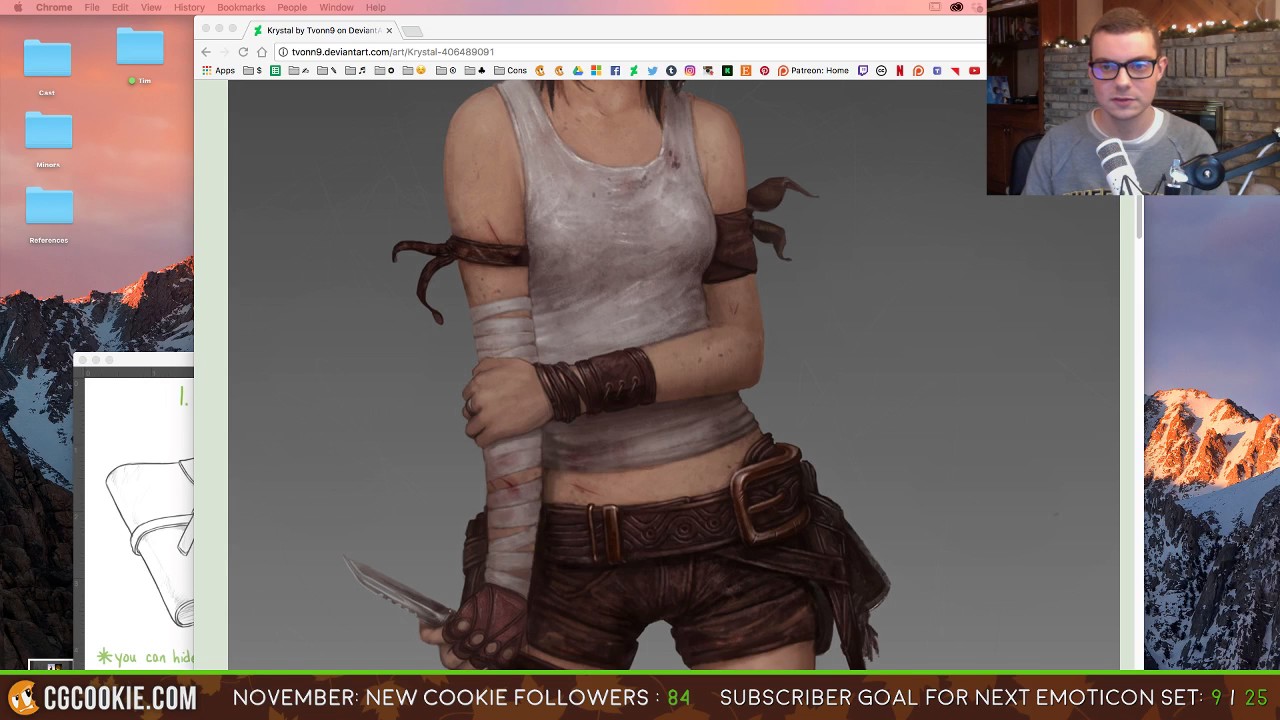Open the music note bookmarks folder
The height and width of the screenshot is (720, 1280).
tap(355, 71)
